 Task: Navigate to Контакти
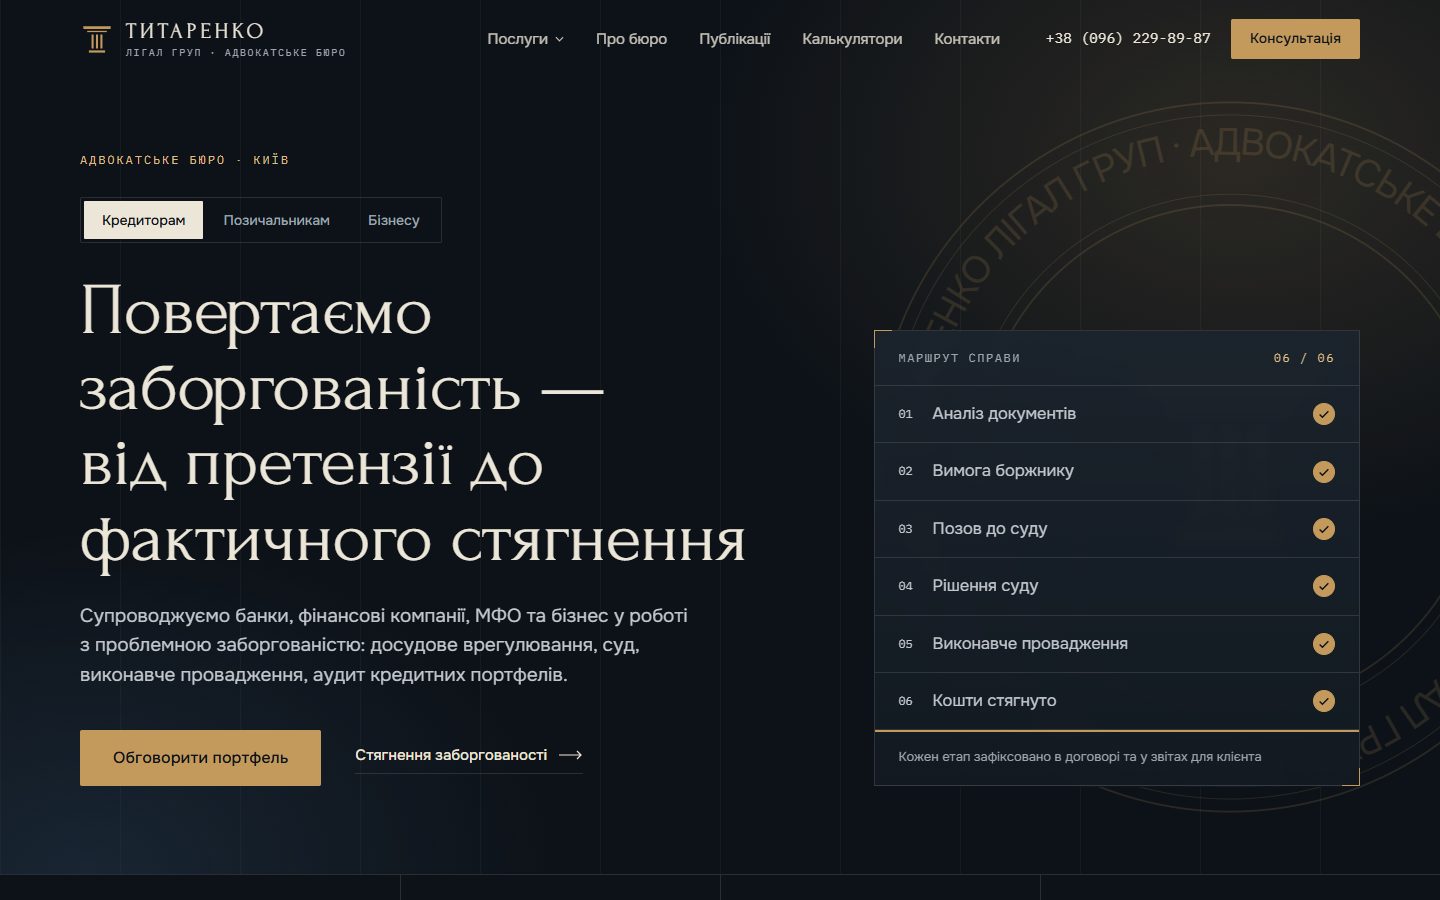(966, 39)
